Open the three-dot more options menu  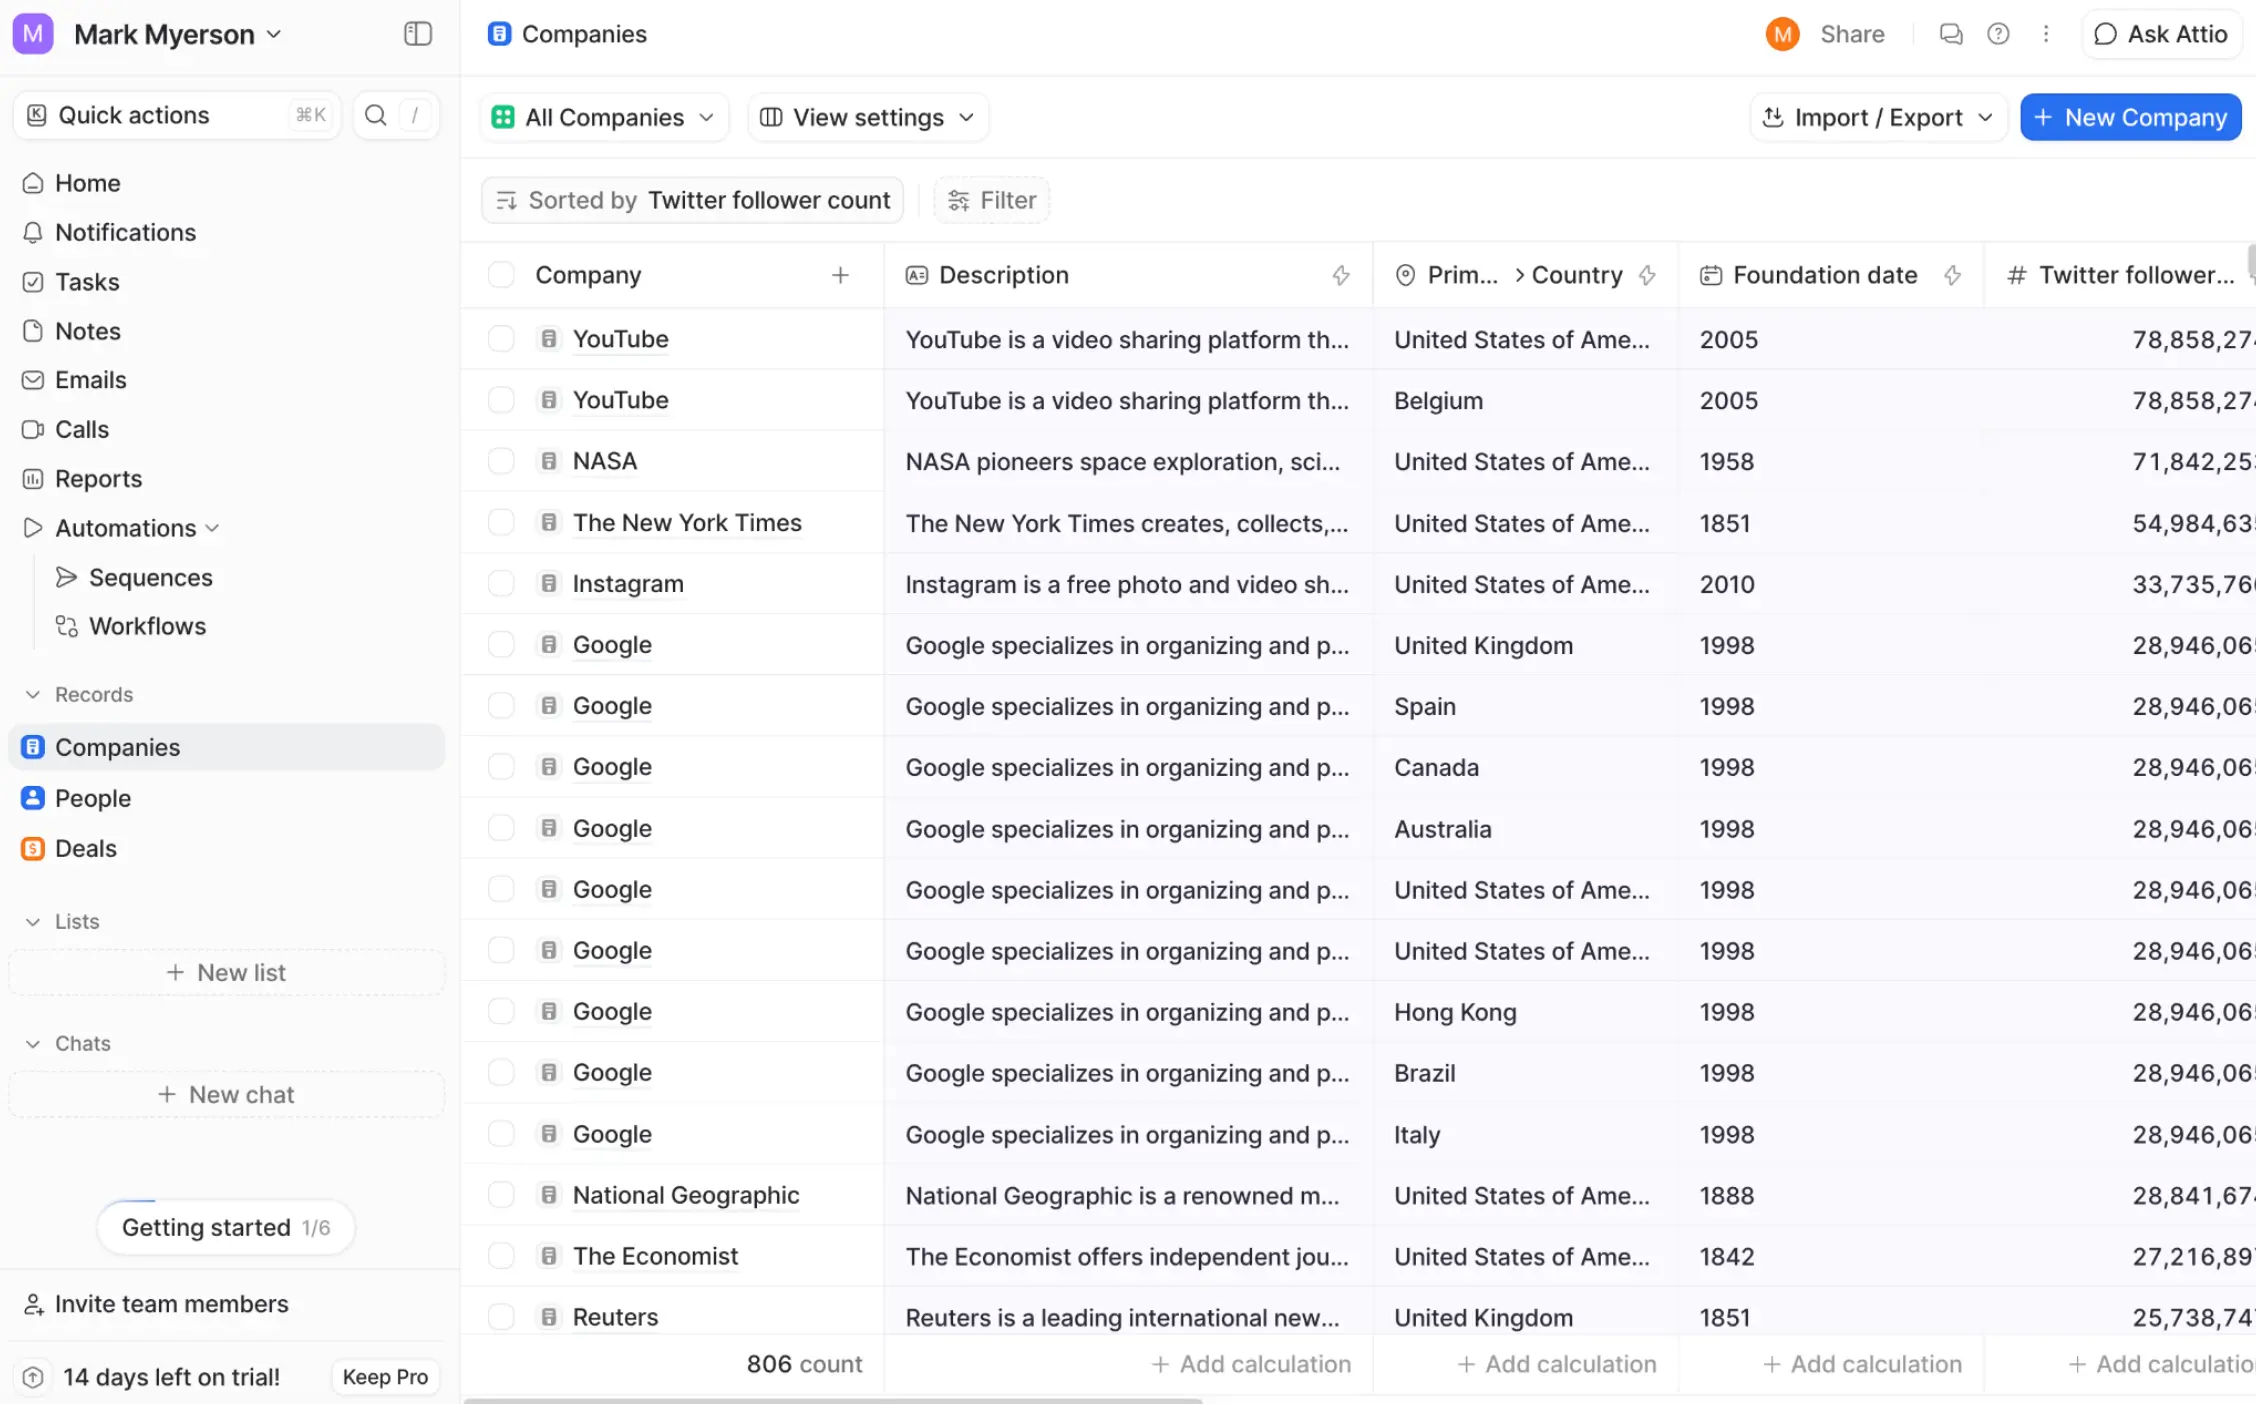(x=2046, y=34)
